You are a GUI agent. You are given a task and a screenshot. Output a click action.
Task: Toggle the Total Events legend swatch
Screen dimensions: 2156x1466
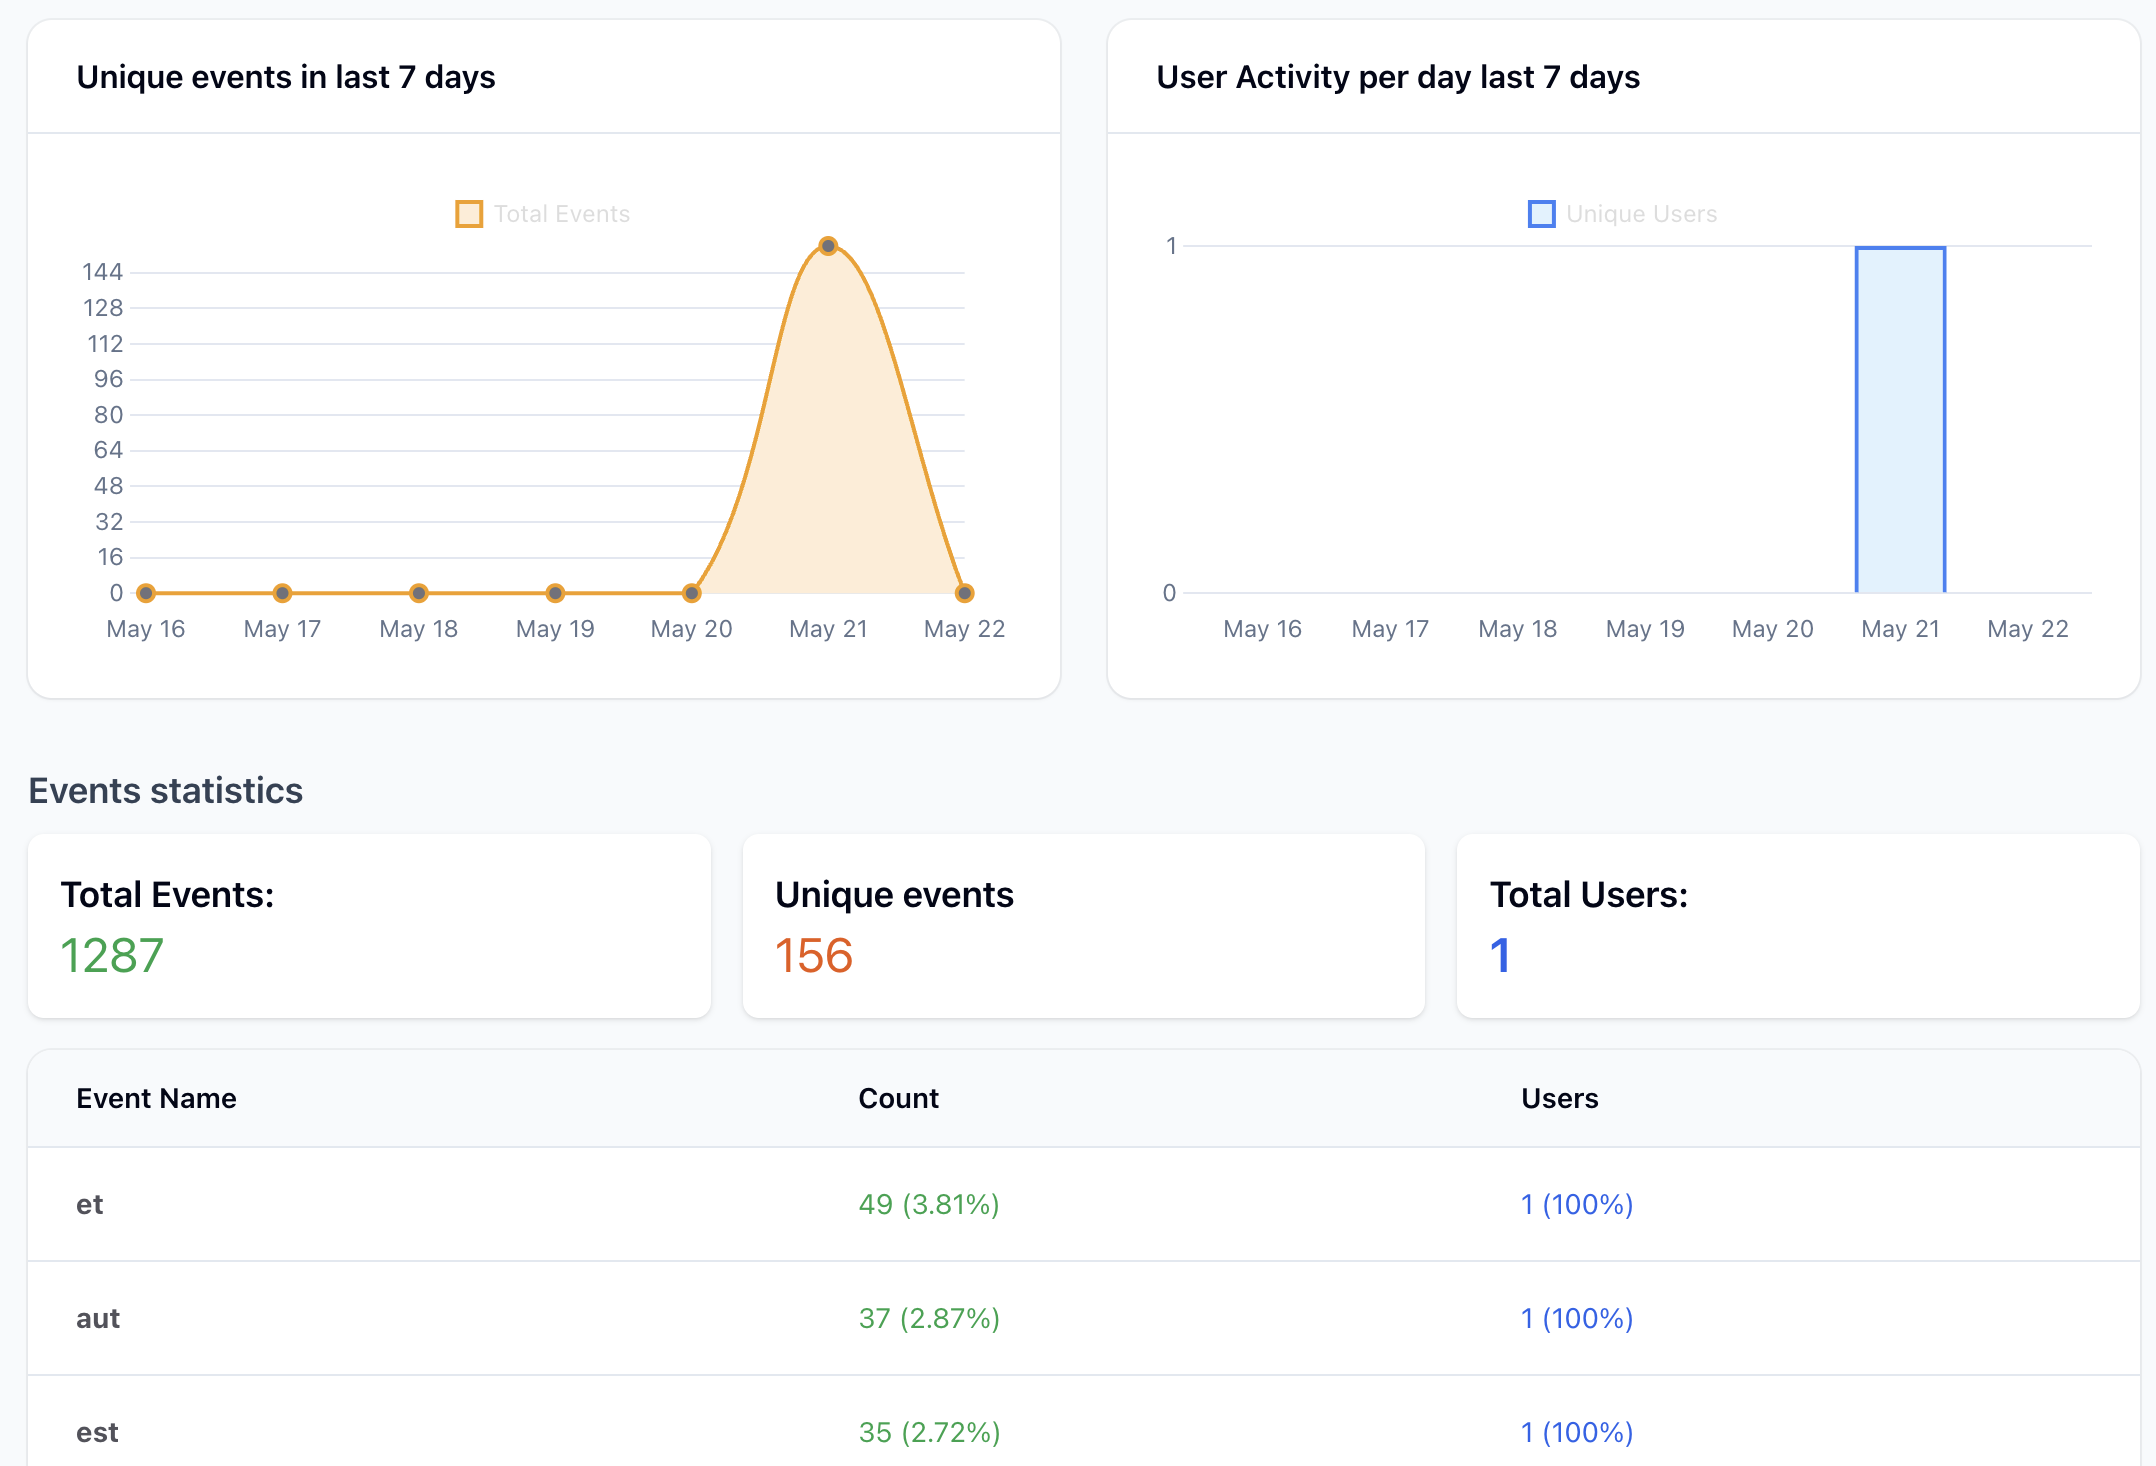point(469,214)
